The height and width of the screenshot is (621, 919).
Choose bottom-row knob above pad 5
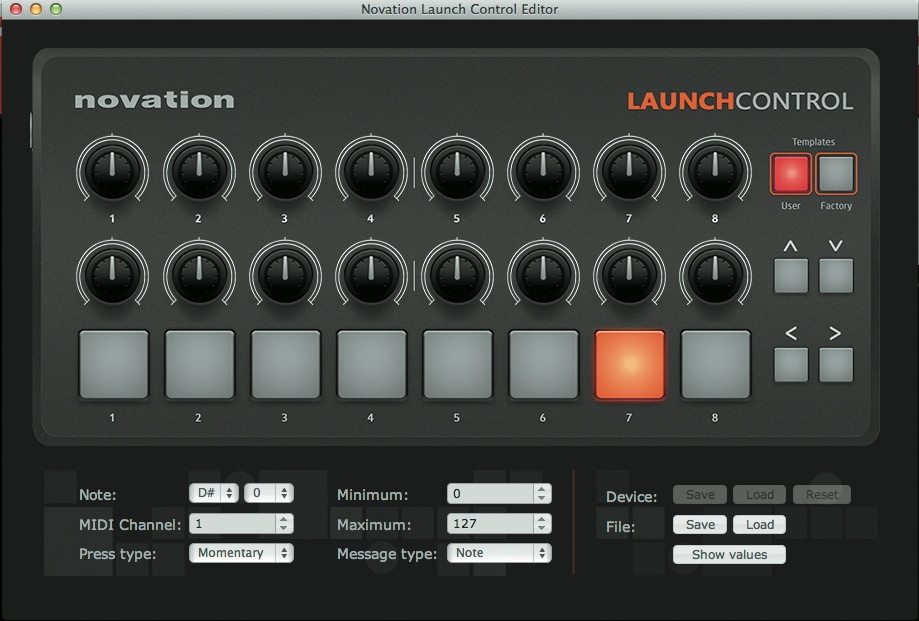[457, 274]
